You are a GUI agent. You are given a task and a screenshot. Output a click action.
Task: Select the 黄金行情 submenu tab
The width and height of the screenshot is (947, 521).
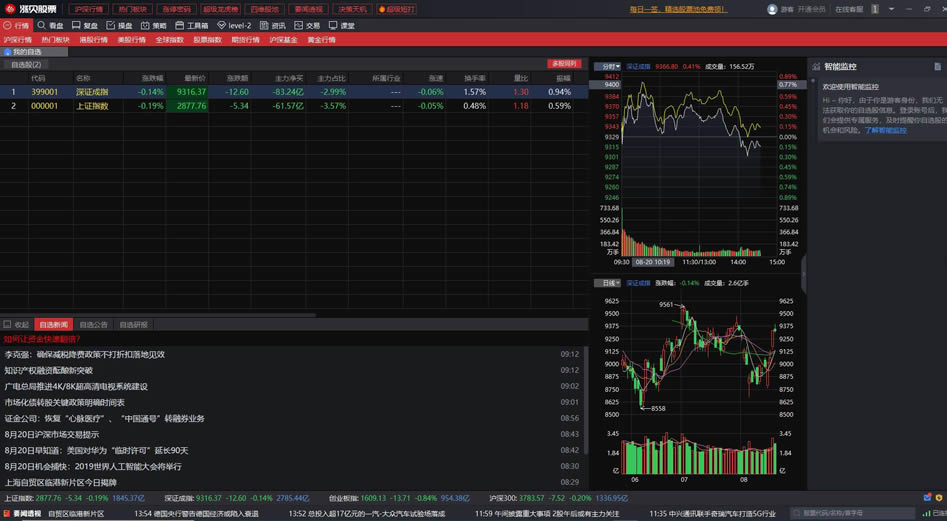[x=321, y=40]
